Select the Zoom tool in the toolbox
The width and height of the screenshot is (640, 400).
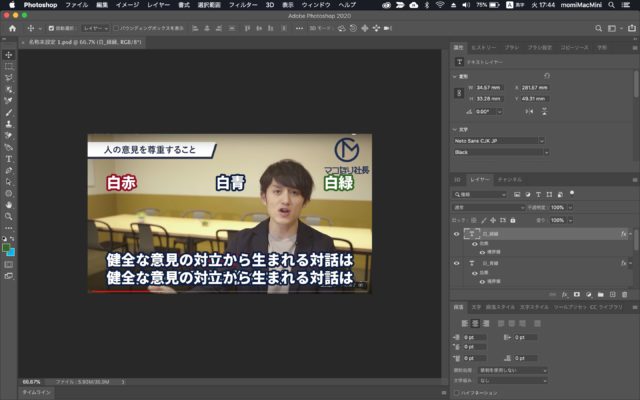tap(9, 216)
